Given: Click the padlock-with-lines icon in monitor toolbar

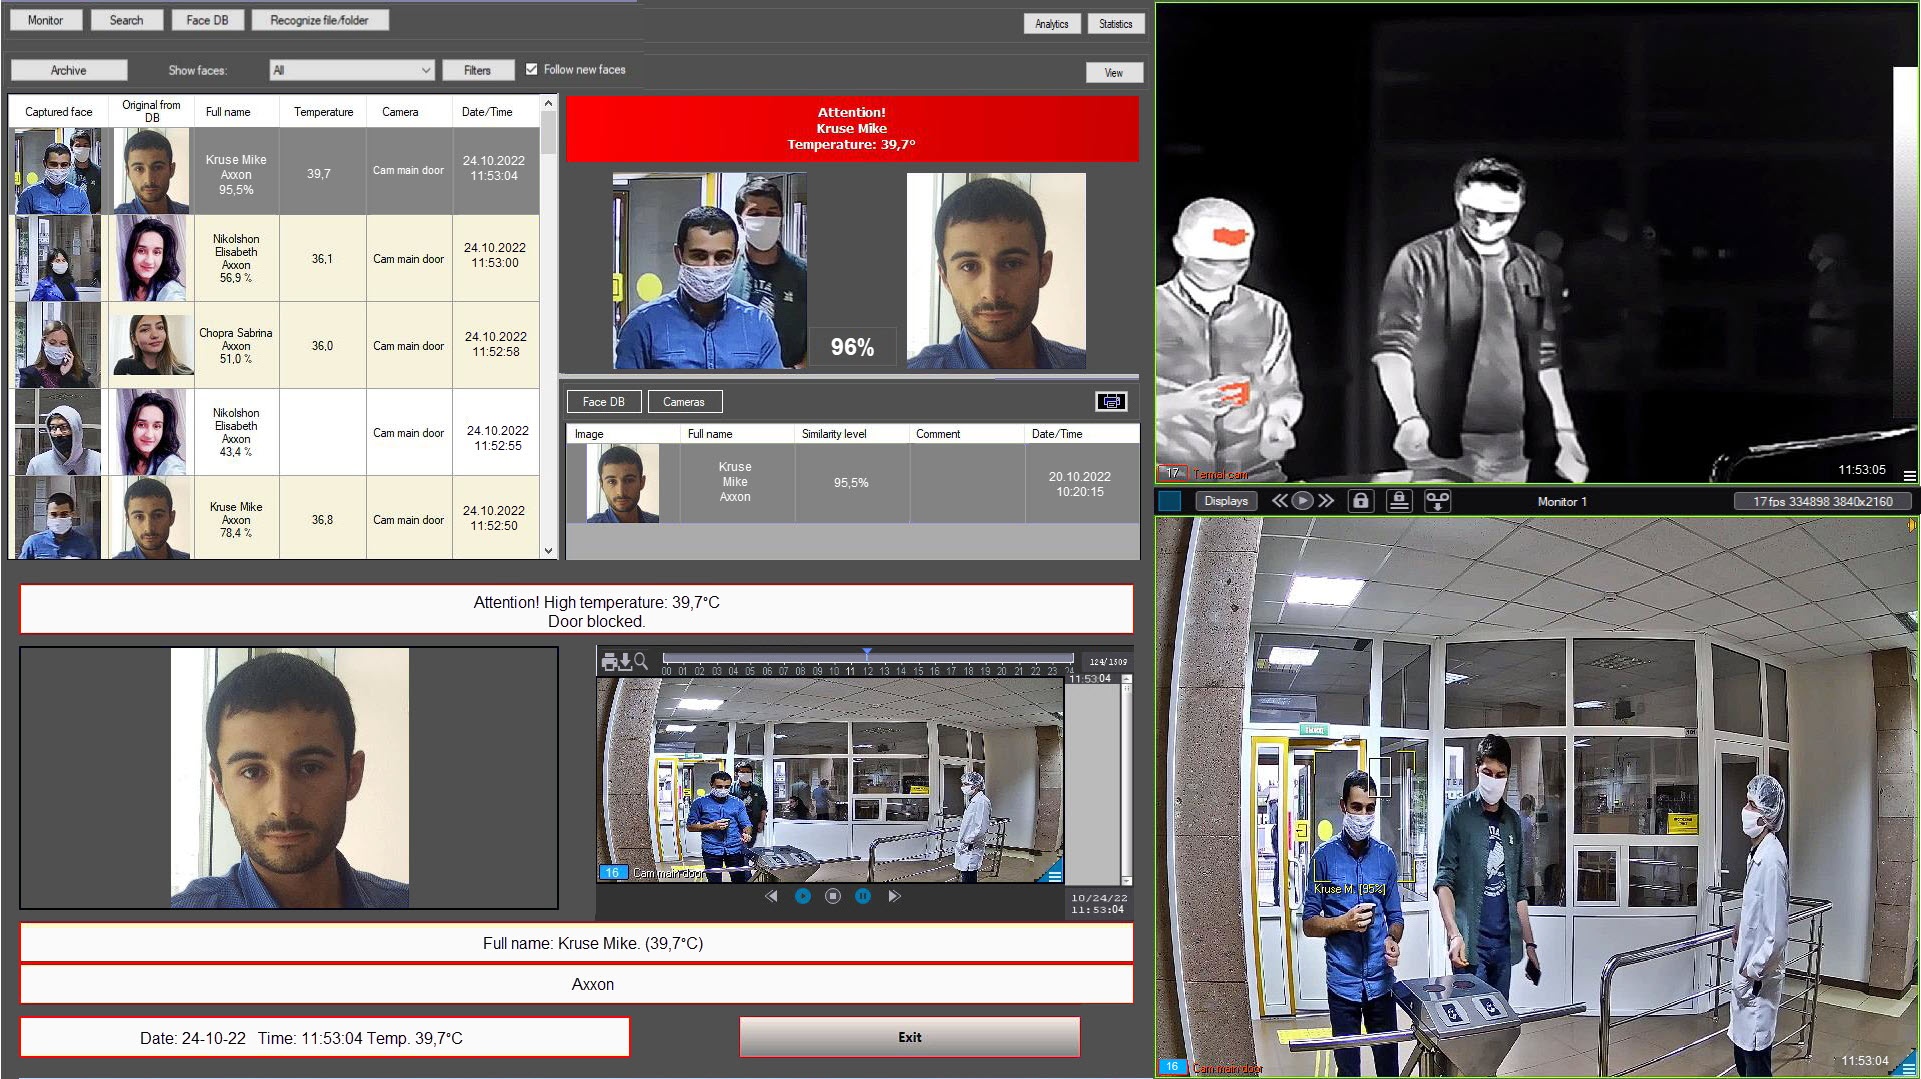Looking at the screenshot, I should click(x=1399, y=501).
